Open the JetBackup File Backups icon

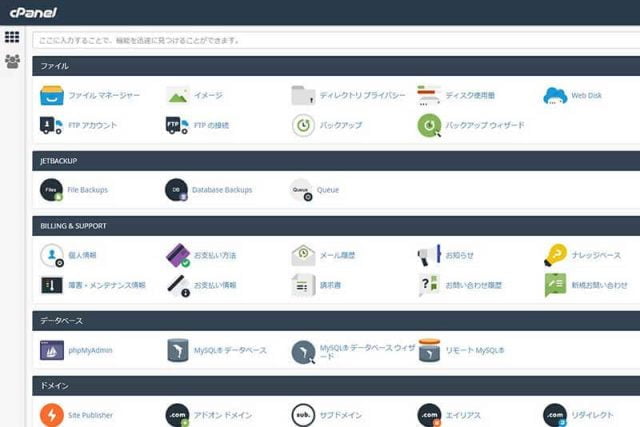coord(51,190)
